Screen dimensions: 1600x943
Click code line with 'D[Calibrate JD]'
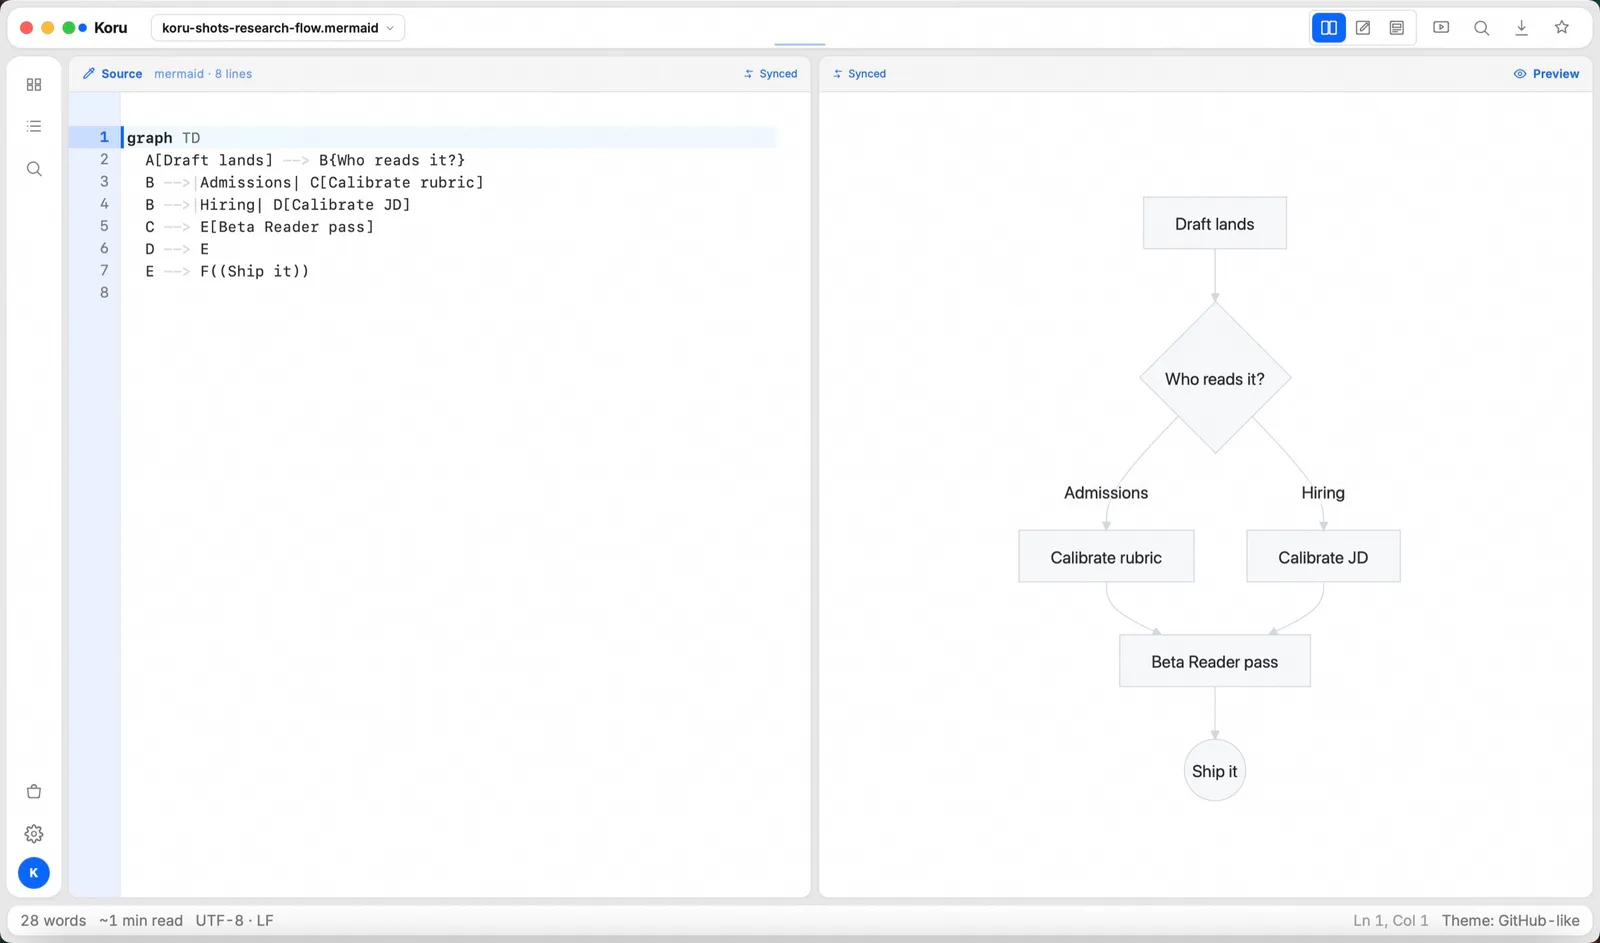coord(278,205)
